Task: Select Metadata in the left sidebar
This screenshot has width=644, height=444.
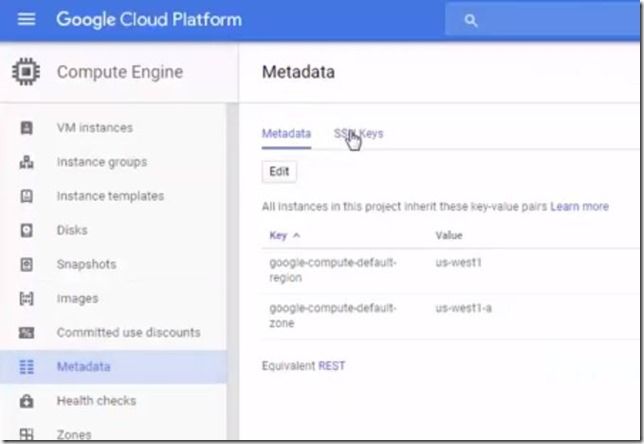Action: point(83,367)
